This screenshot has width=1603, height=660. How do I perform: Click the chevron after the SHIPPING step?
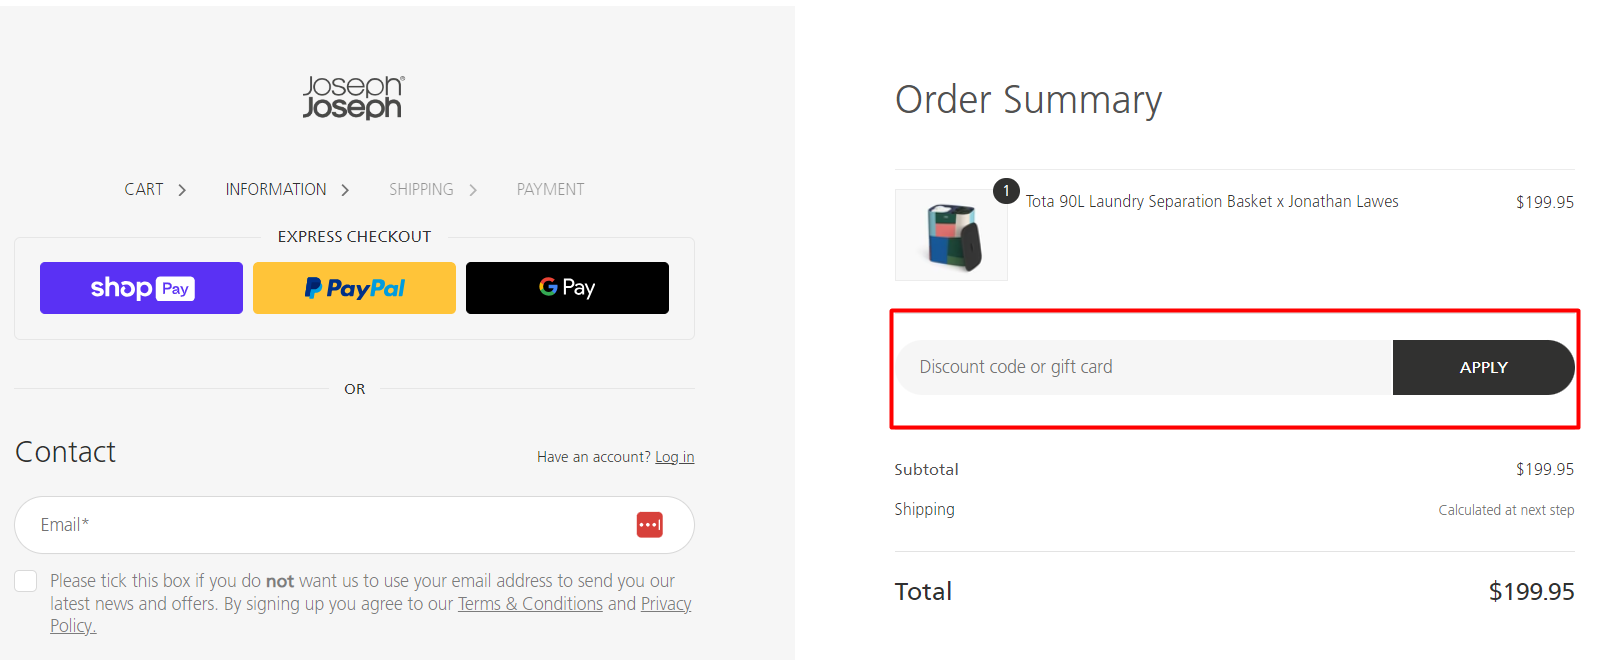[472, 188]
